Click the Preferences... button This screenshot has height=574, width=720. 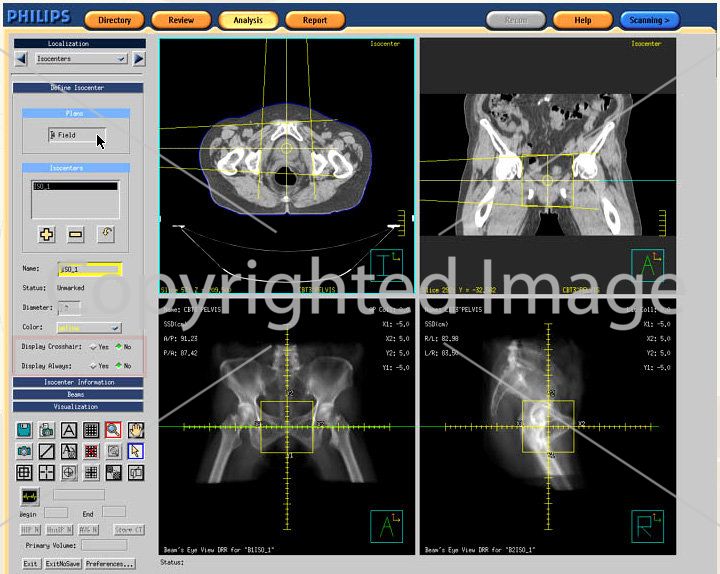[x=110, y=564]
